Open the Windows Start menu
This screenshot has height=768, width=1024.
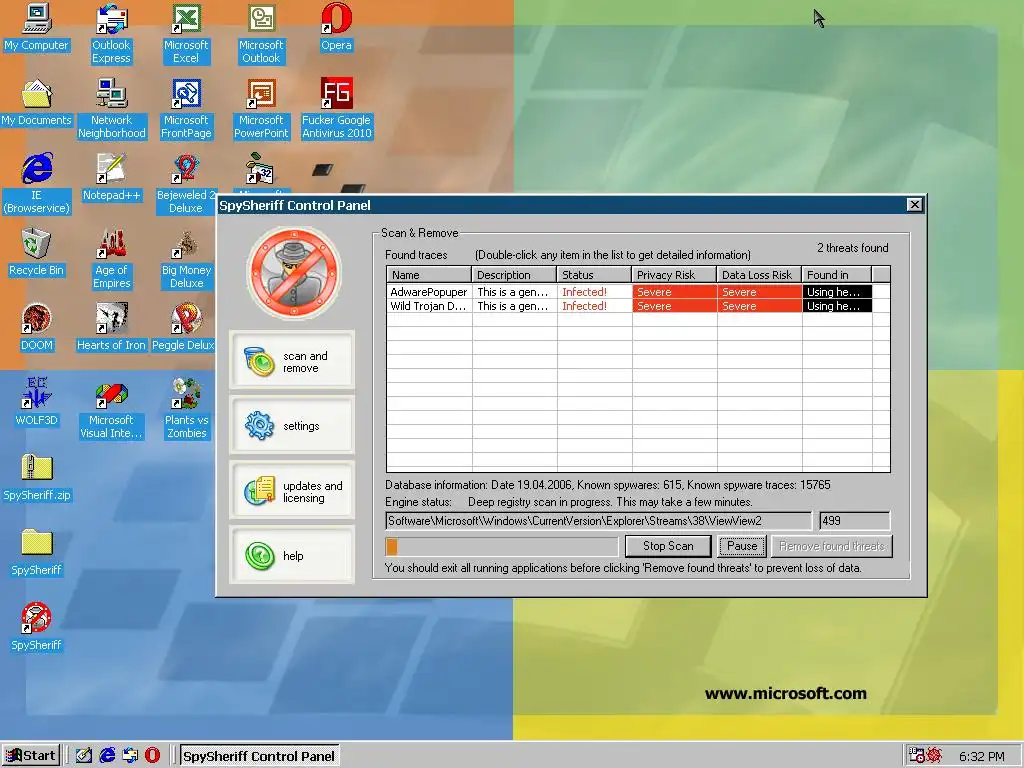click(x=31, y=756)
